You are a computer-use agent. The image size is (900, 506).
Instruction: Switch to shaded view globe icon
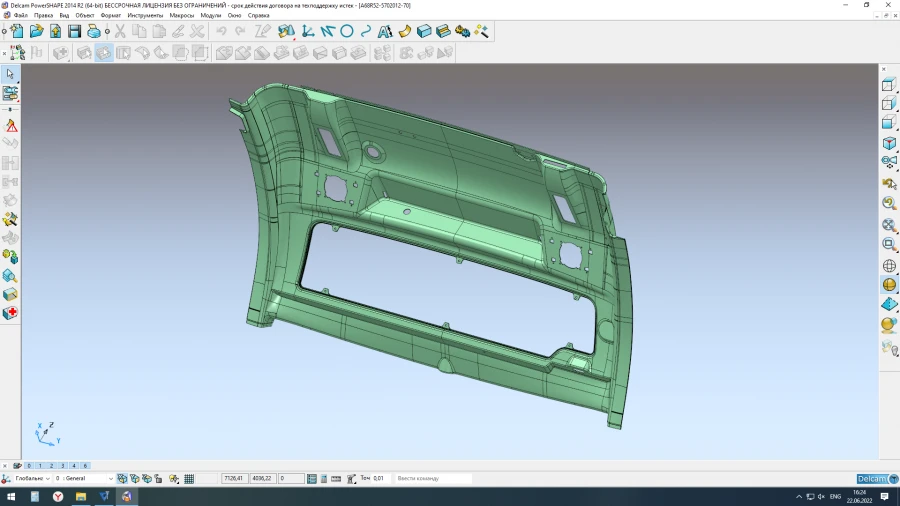[889, 285]
